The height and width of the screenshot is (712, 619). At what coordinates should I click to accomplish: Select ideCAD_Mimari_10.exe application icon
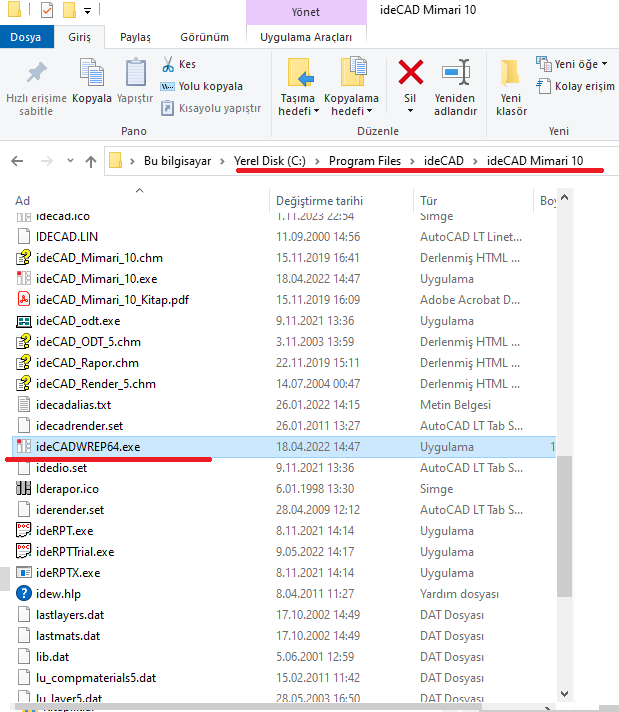[24, 279]
